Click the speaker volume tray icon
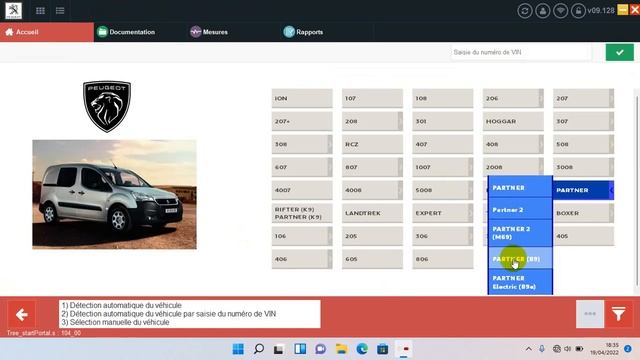The width and height of the screenshot is (640, 360). click(x=567, y=349)
